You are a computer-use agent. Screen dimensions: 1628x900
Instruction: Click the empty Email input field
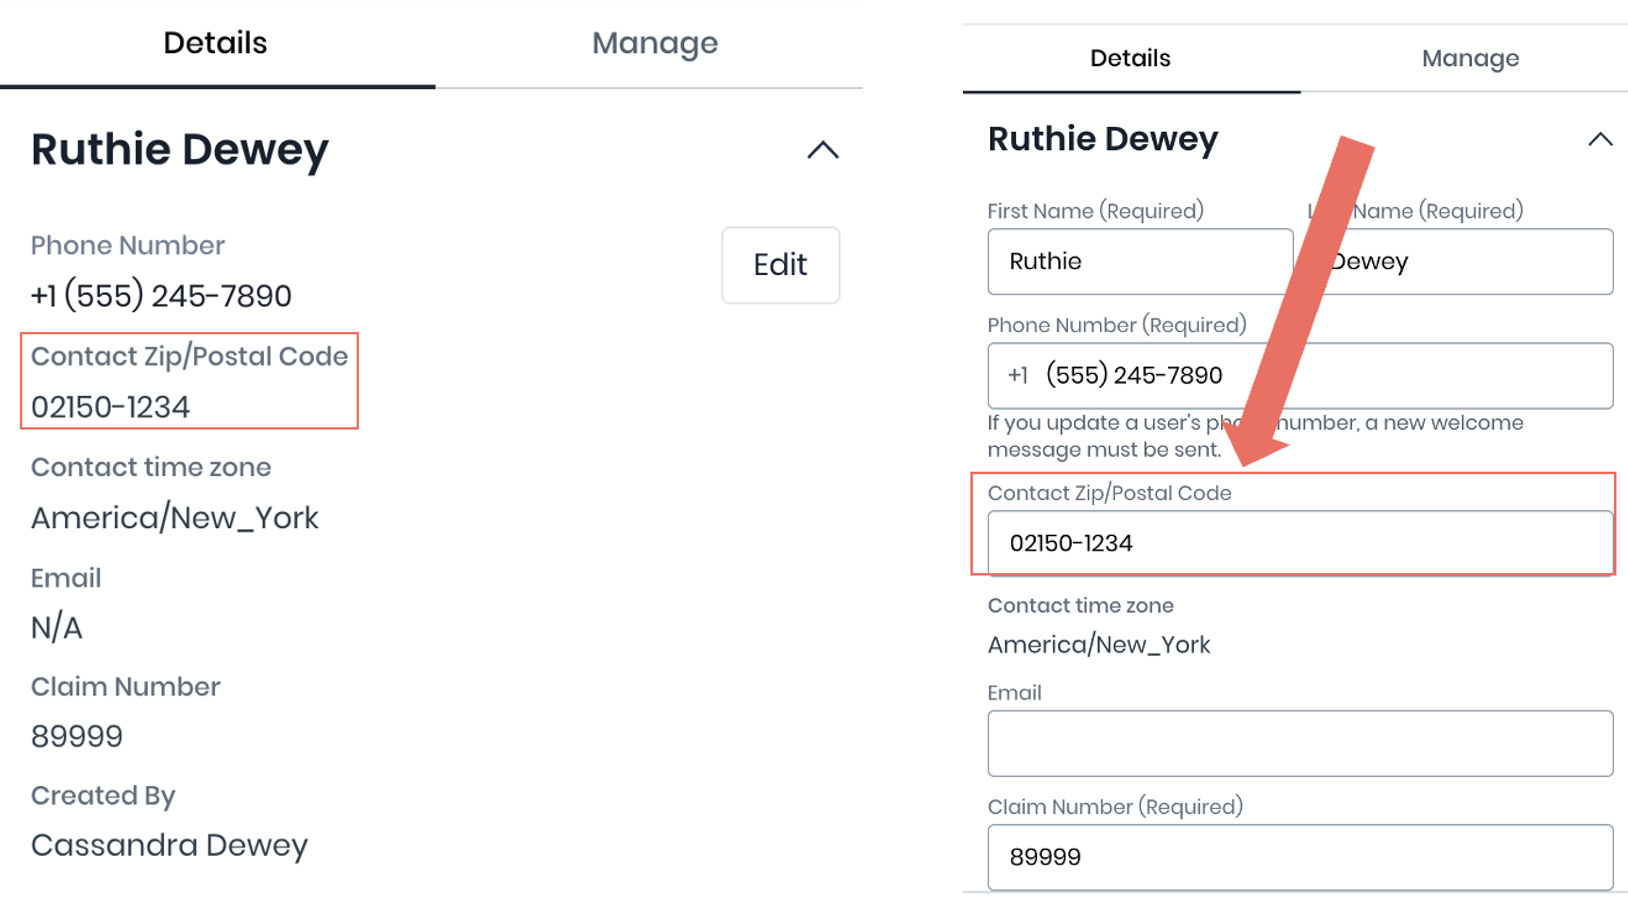[x=1299, y=743]
